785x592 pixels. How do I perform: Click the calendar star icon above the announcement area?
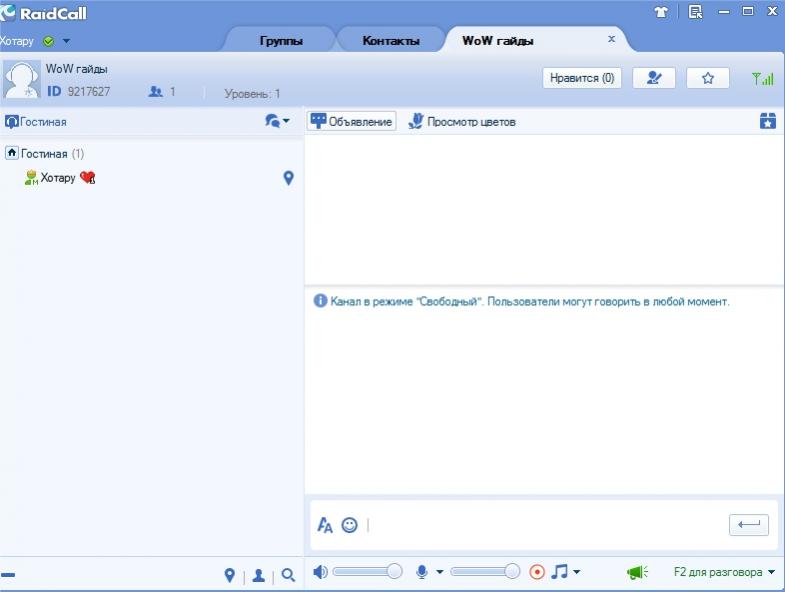(x=767, y=121)
